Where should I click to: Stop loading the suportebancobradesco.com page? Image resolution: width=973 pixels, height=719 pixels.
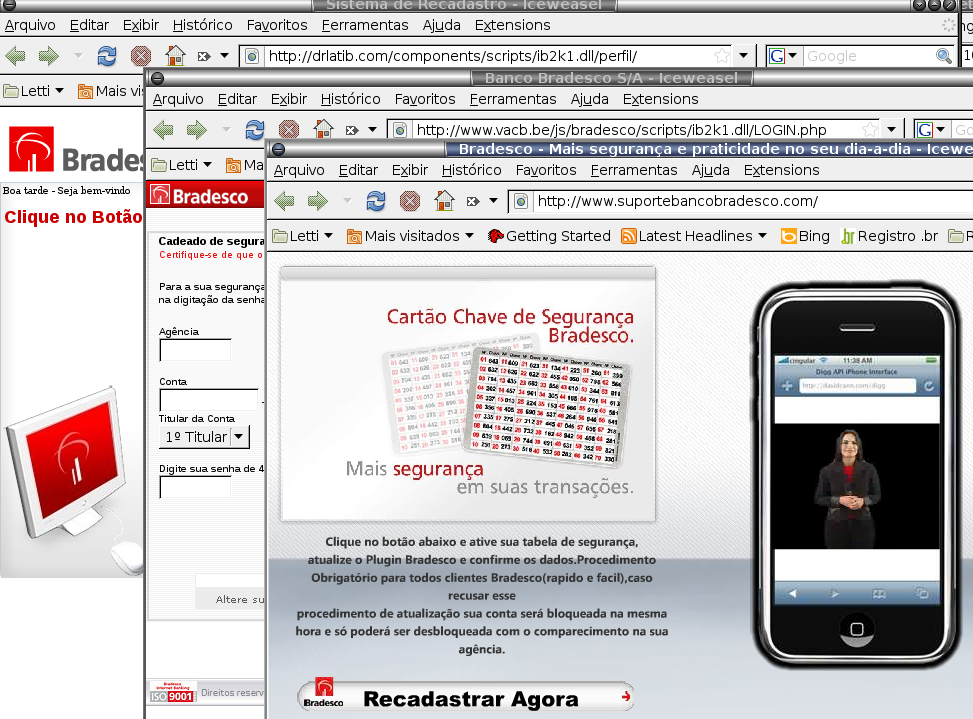pyautogui.click(x=410, y=201)
